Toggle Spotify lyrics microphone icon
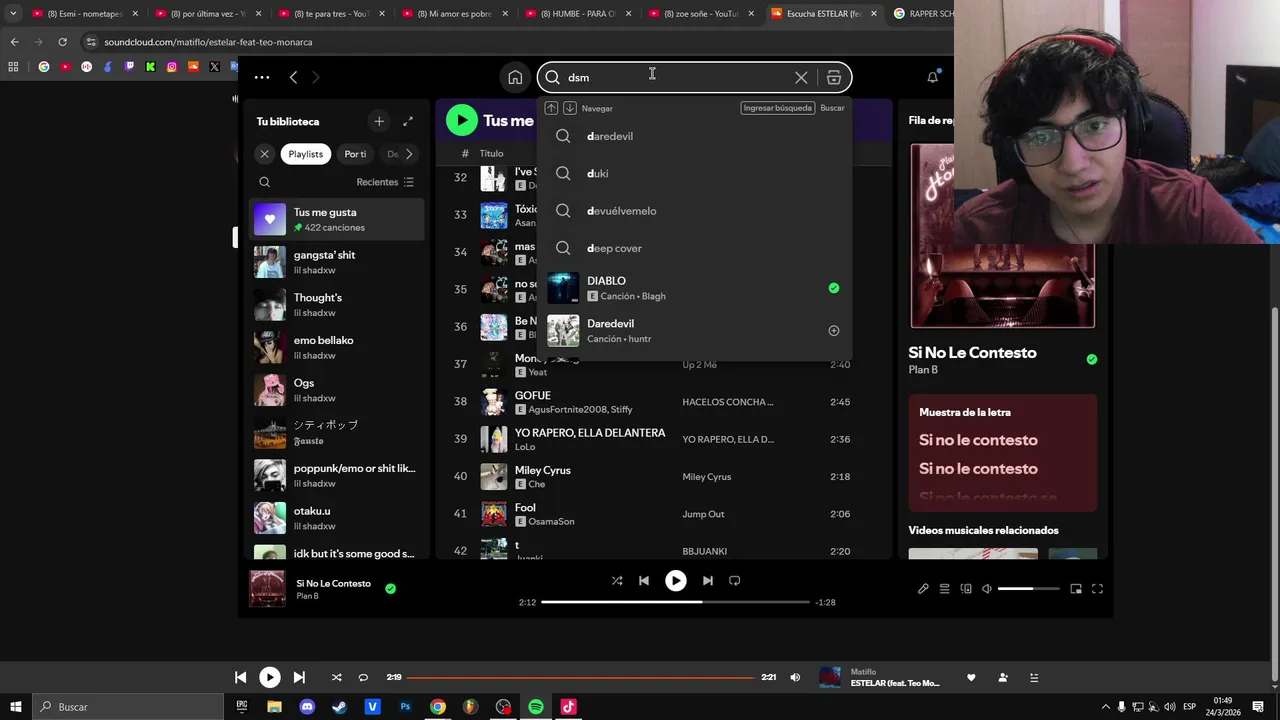 pos(923,589)
